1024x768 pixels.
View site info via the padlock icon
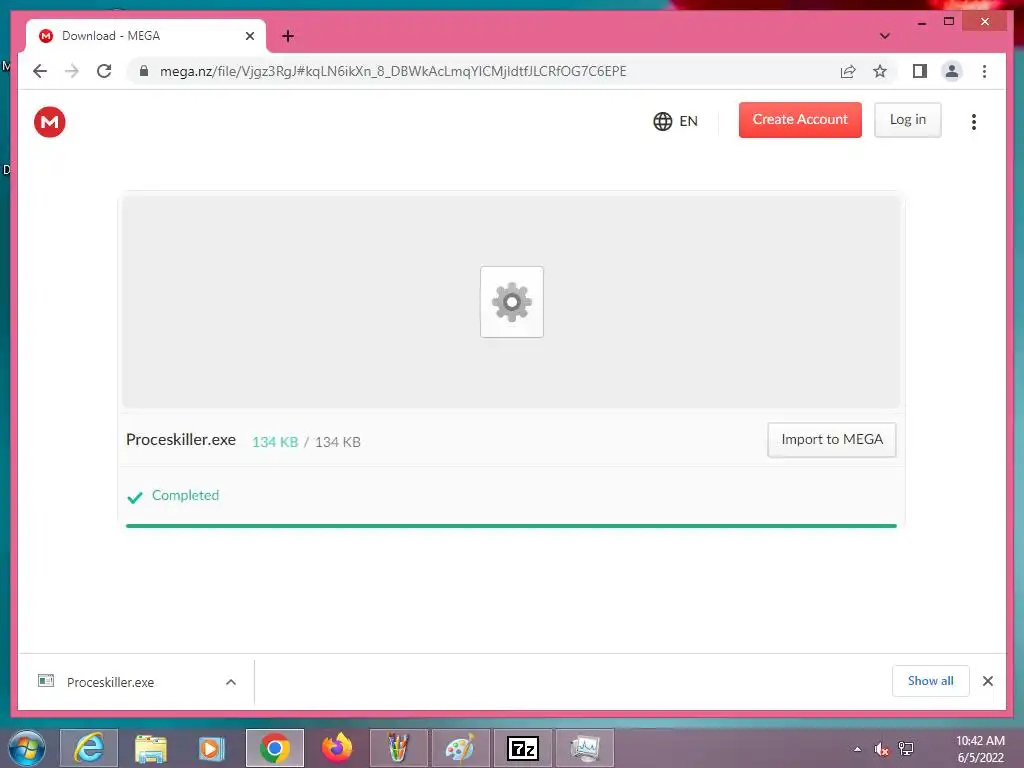tap(144, 71)
